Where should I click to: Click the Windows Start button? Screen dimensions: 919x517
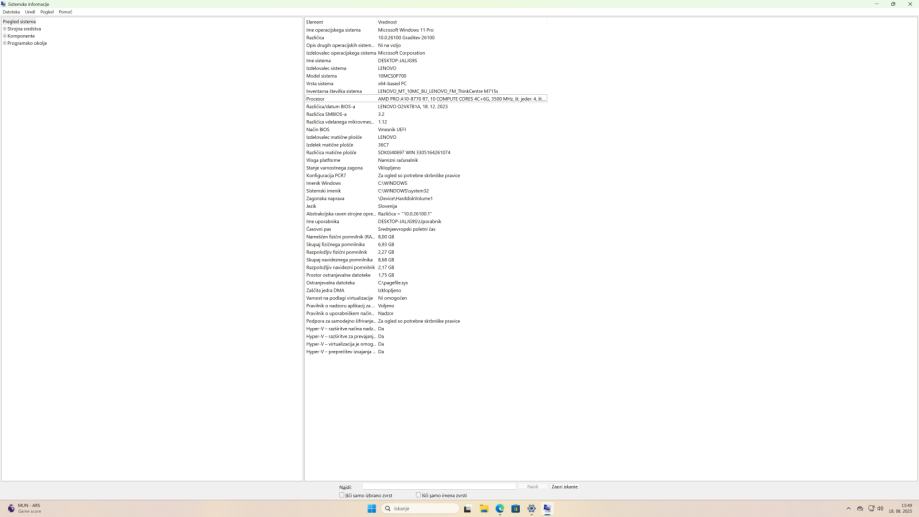[x=372, y=508]
